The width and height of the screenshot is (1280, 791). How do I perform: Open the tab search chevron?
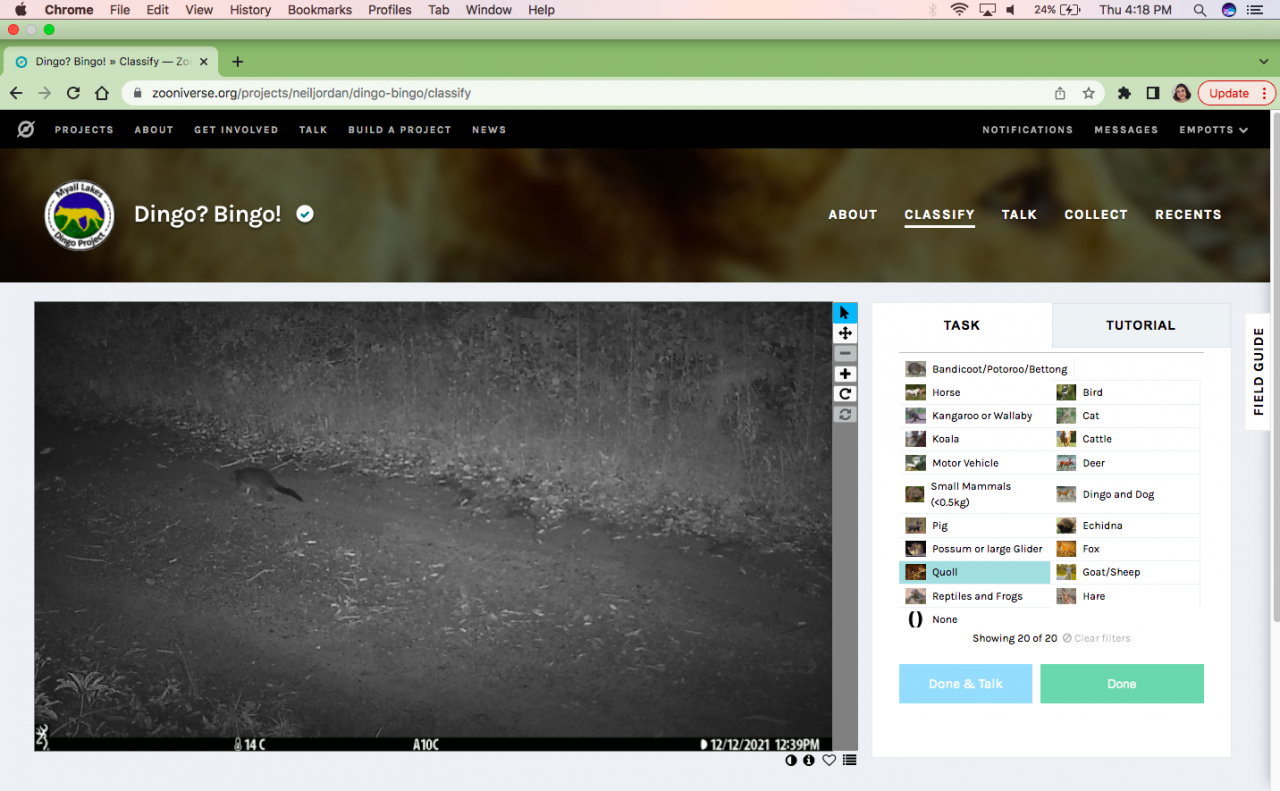point(1264,61)
